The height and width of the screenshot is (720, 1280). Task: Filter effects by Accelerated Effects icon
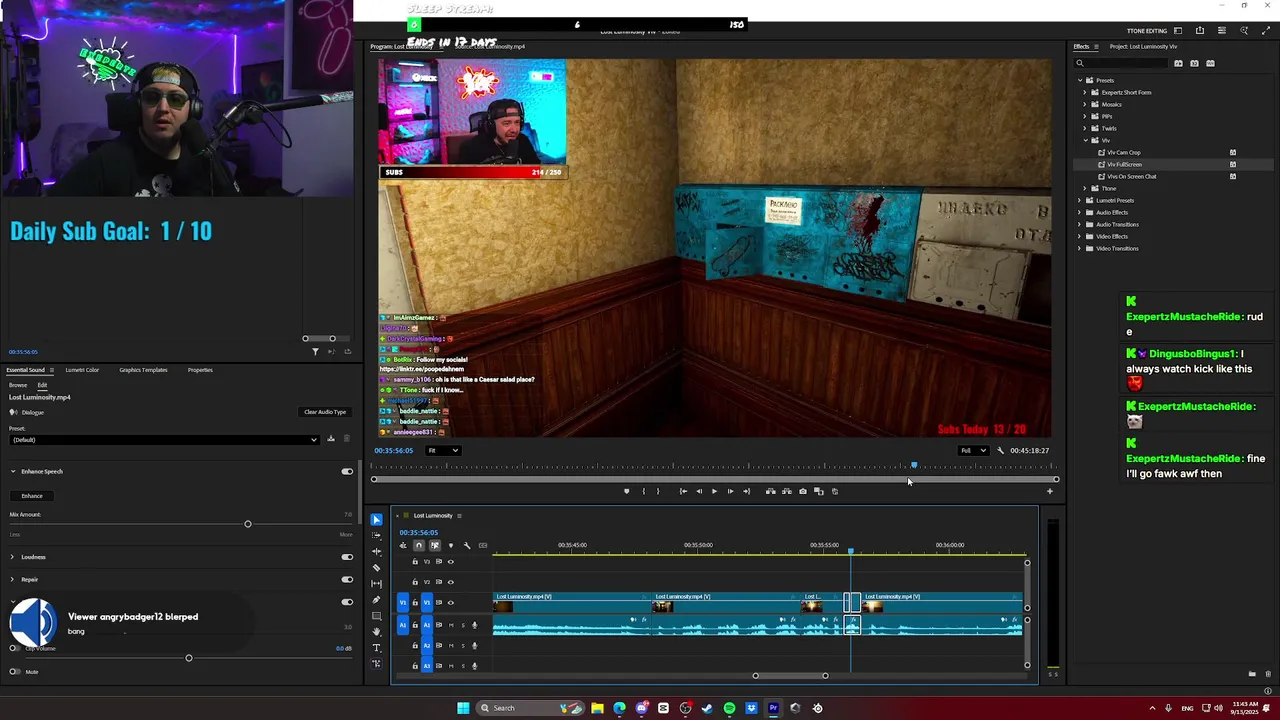1178,63
